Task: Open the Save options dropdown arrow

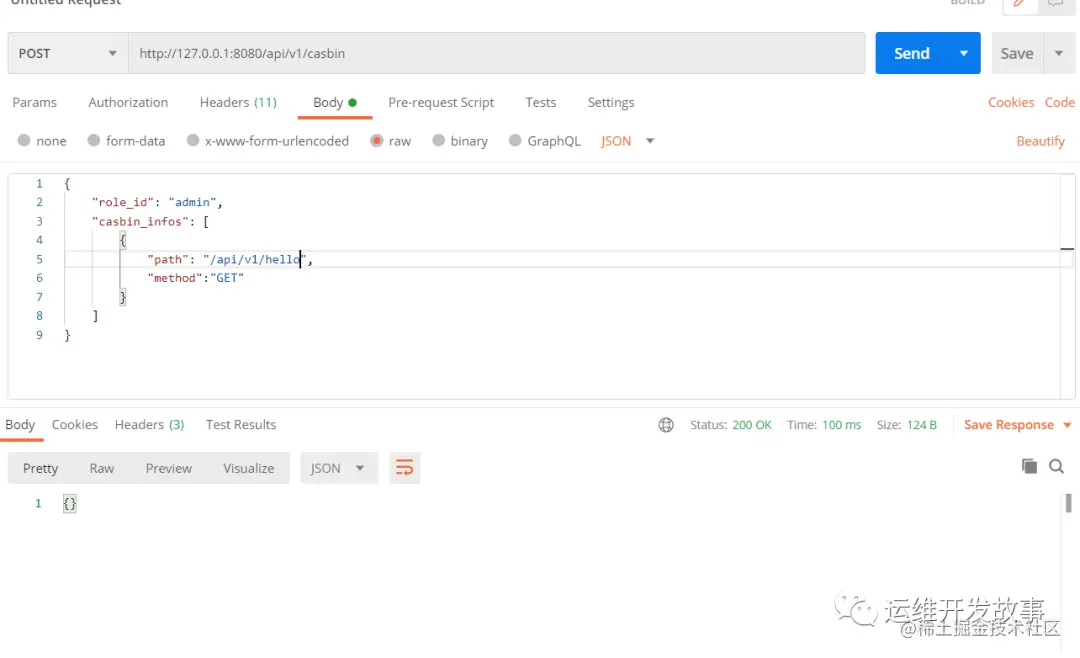Action: 1059,53
